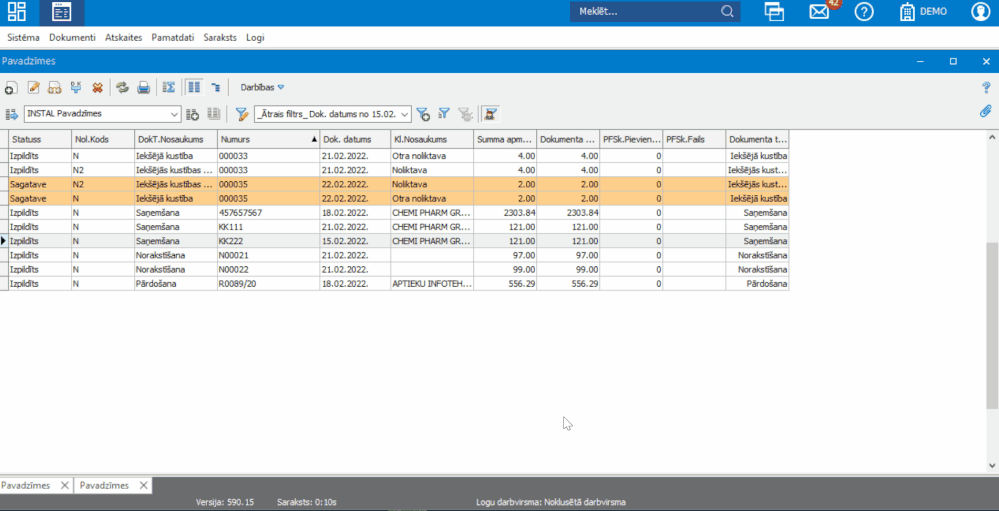Open the Pamatdati menu

tap(173, 37)
